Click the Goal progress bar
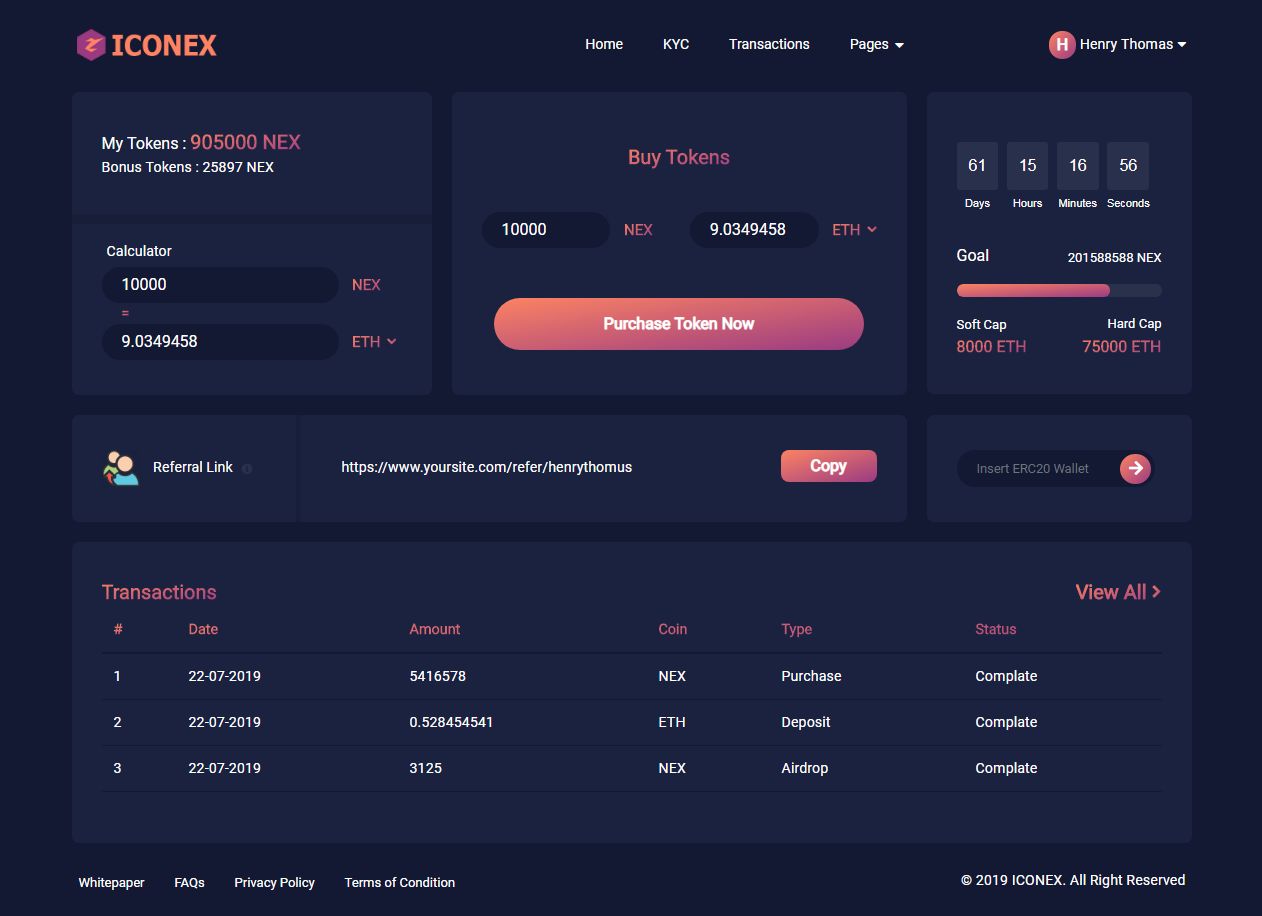Screen dimensions: 1262x916 point(1059,290)
